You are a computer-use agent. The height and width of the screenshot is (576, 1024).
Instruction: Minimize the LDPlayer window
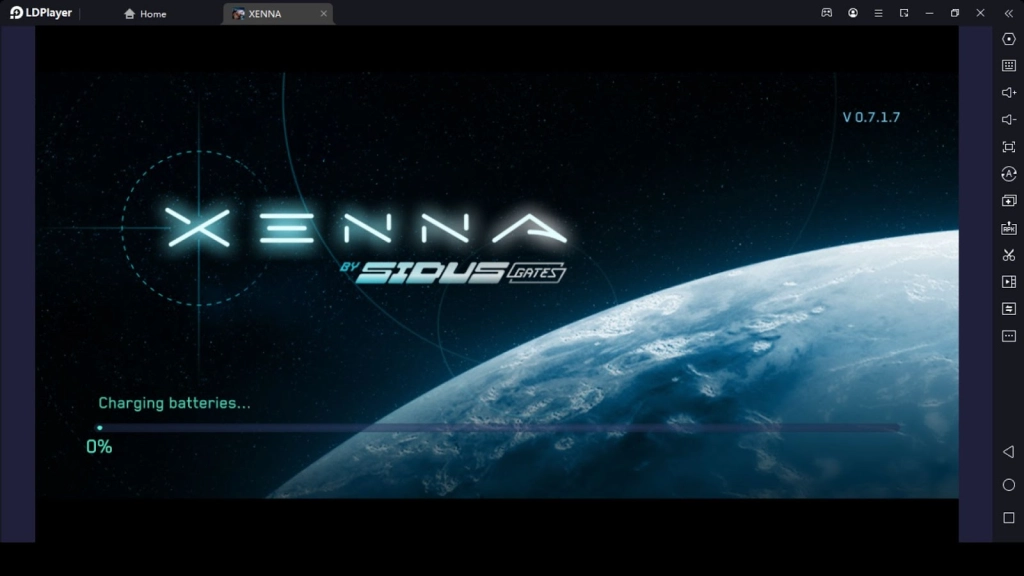(x=929, y=13)
